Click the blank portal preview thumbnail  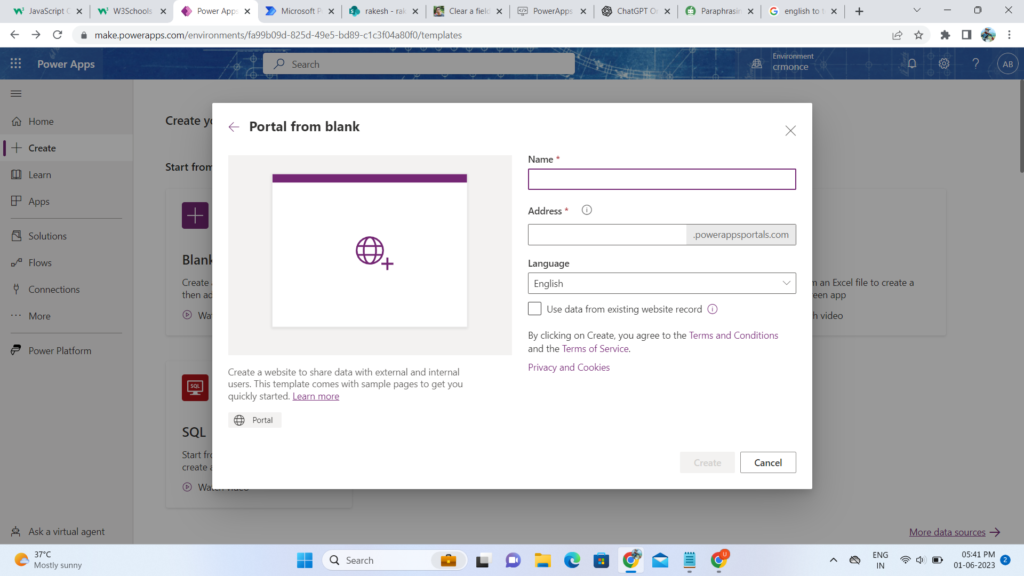click(x=370, y=255)
